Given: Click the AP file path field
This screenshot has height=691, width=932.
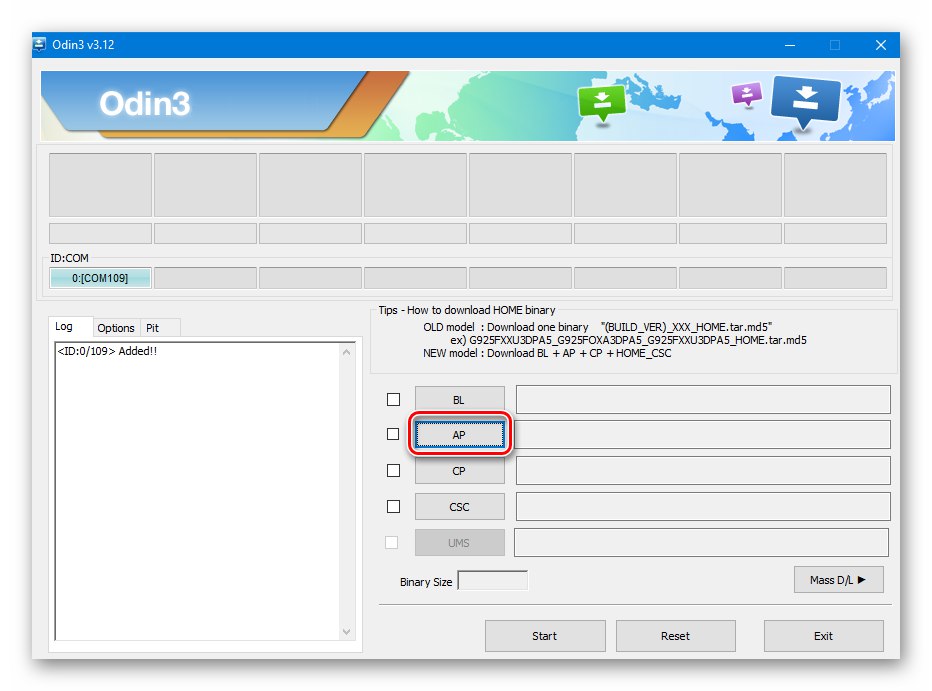Looking at the screenshot, I should tap(703, 434).
